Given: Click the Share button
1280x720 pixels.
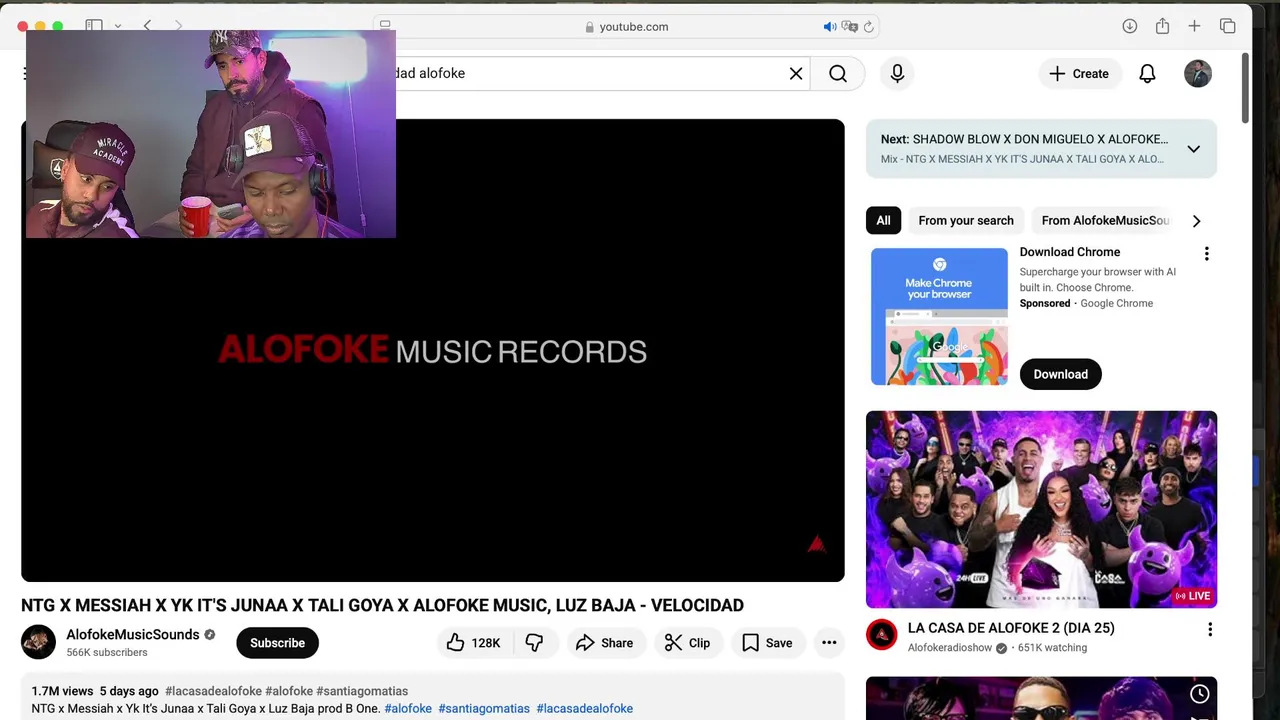Looking at the screenshot, I should pyautogui.click(x=605, y=643).
